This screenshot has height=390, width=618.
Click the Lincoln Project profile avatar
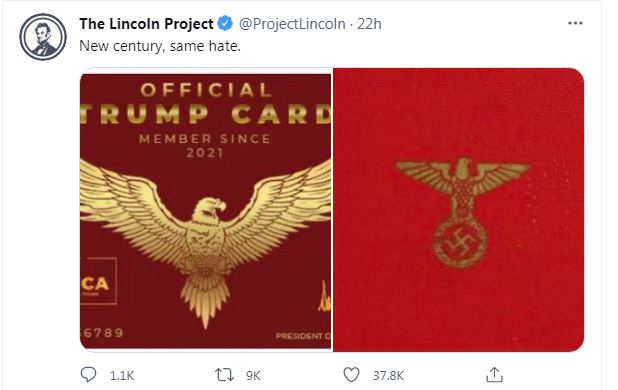pos(43,37)
